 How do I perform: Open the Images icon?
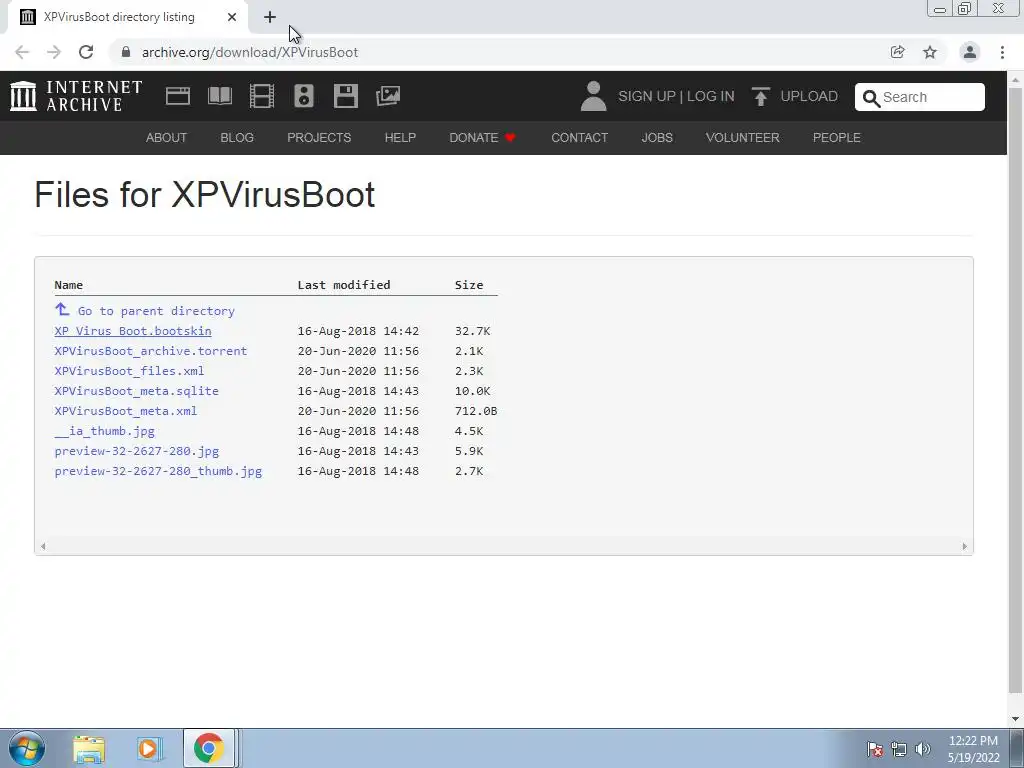388,96
